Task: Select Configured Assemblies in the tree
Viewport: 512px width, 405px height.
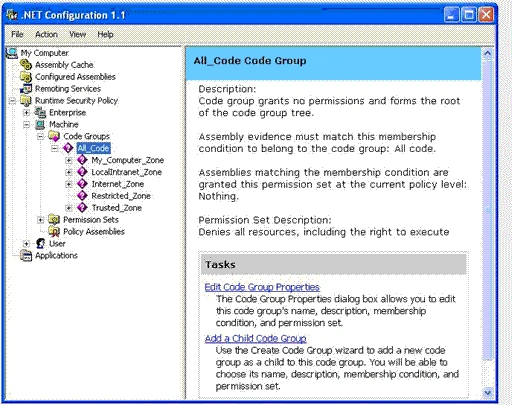Action: (x=75, y=77)
